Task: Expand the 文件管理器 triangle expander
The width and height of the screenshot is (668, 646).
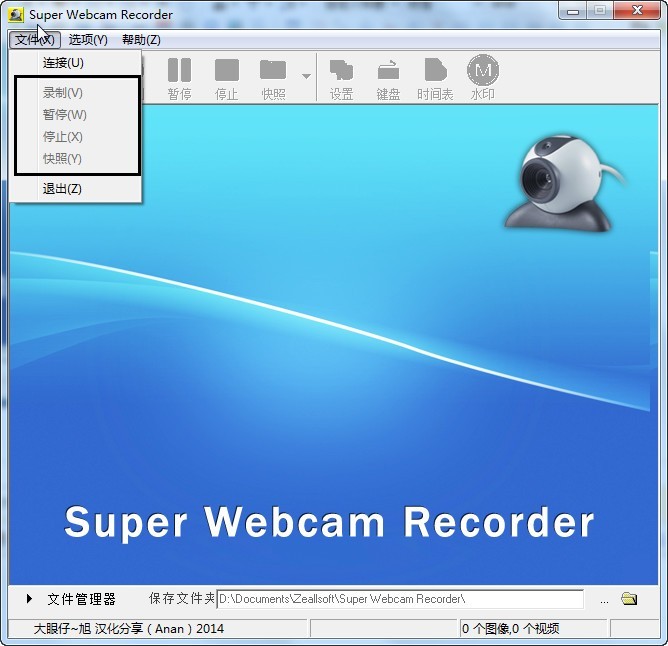Action: tap(29, 599)
